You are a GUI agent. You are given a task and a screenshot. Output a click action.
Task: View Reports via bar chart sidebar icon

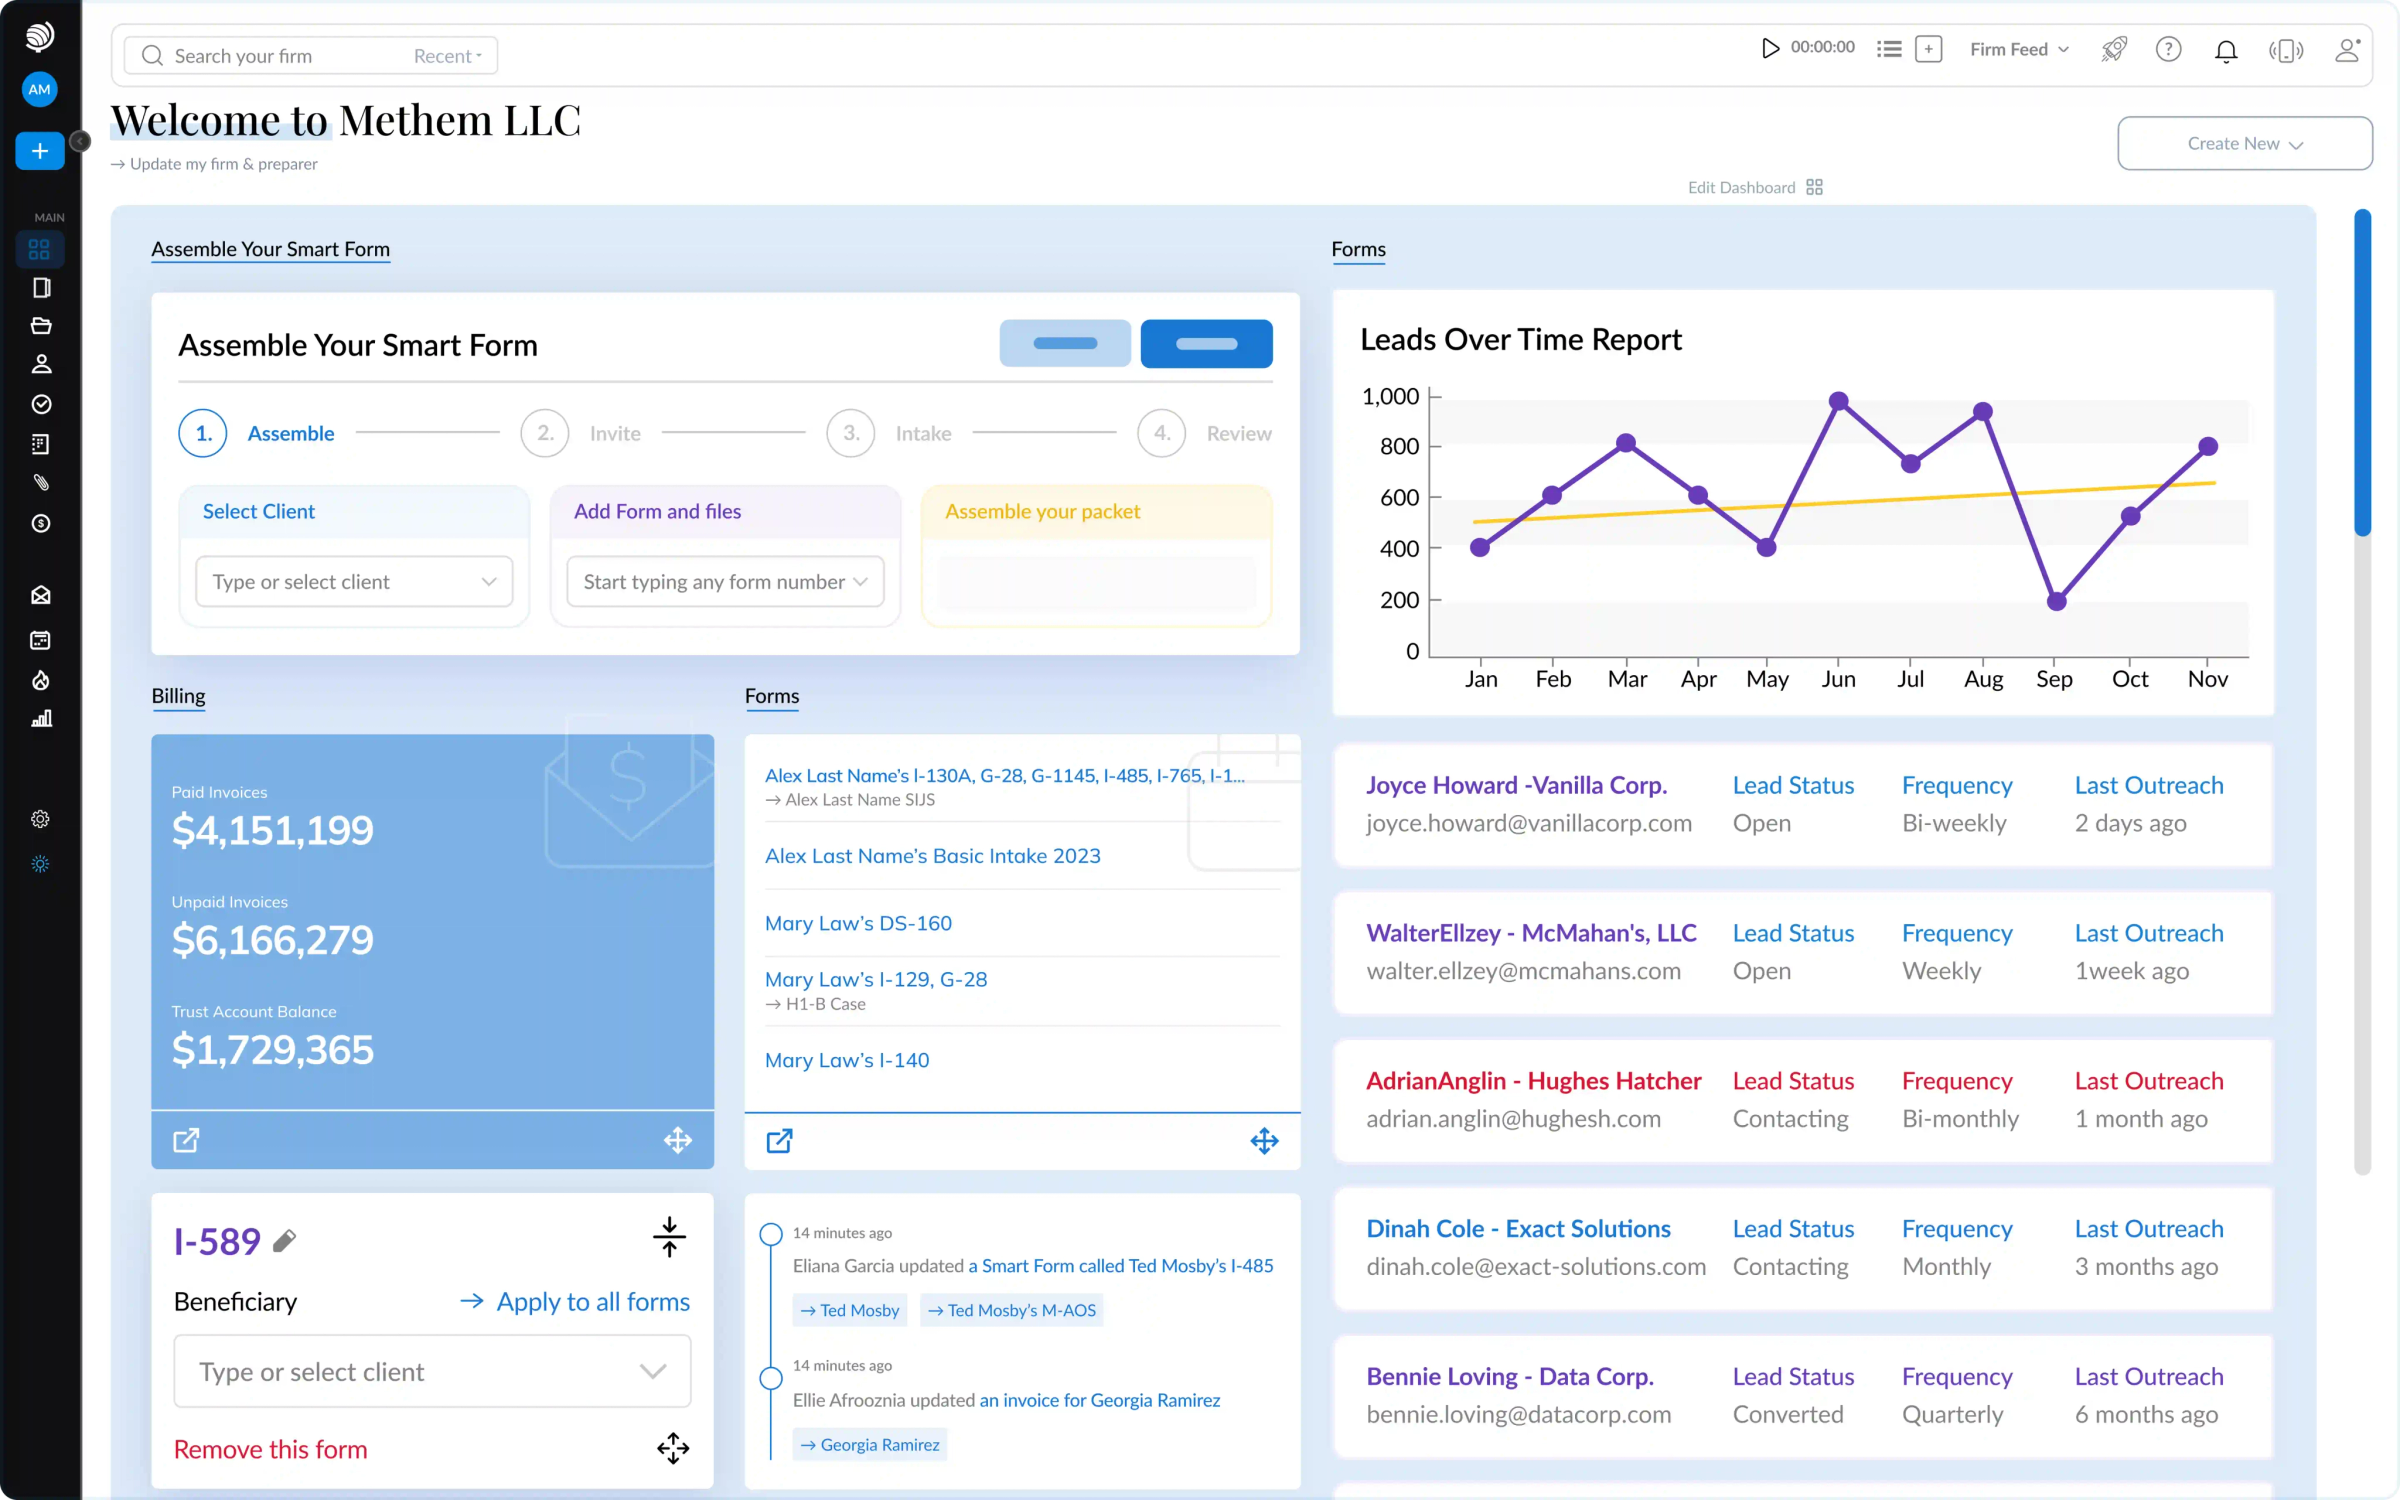pyautogui.click(x=41, y=718)
